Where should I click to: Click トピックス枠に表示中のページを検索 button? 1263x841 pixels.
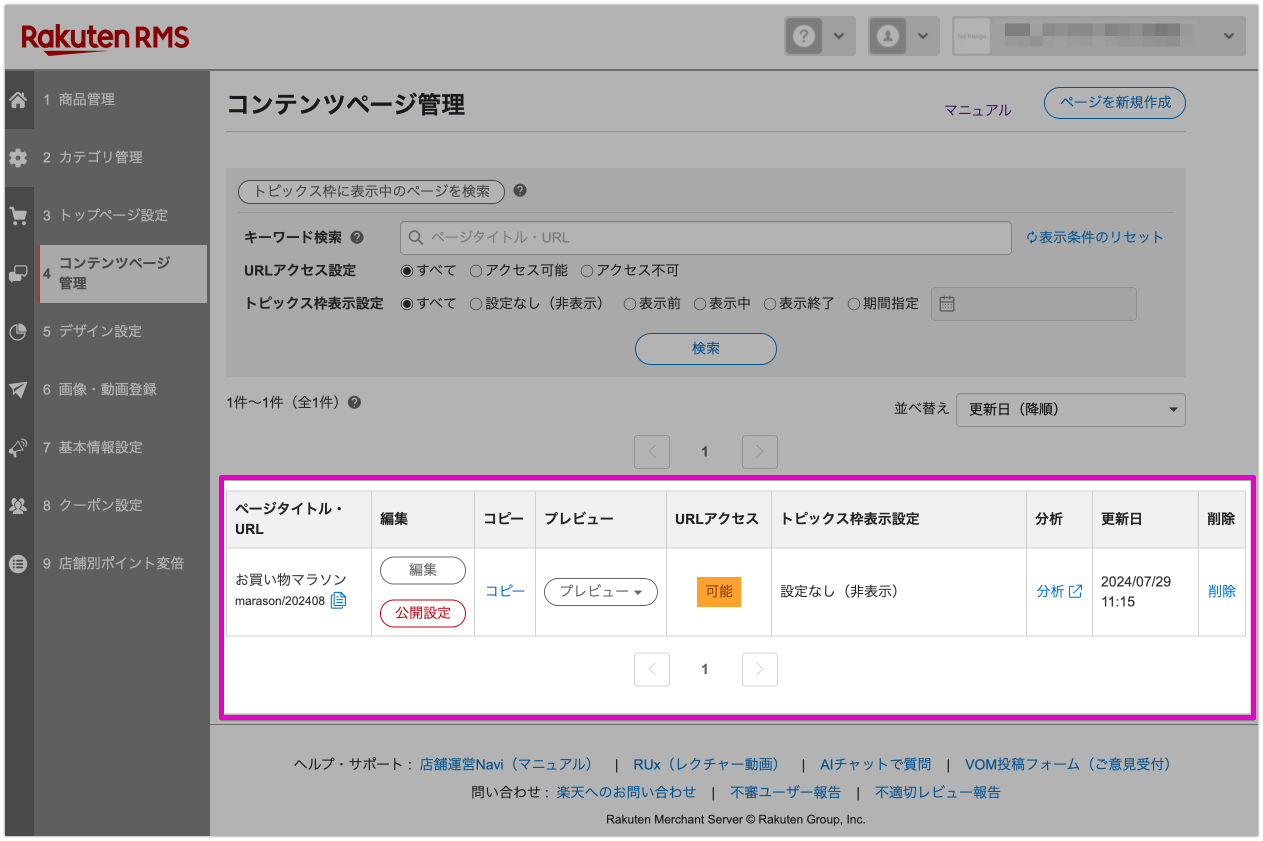pyautogui.click(x=371, y=191)
